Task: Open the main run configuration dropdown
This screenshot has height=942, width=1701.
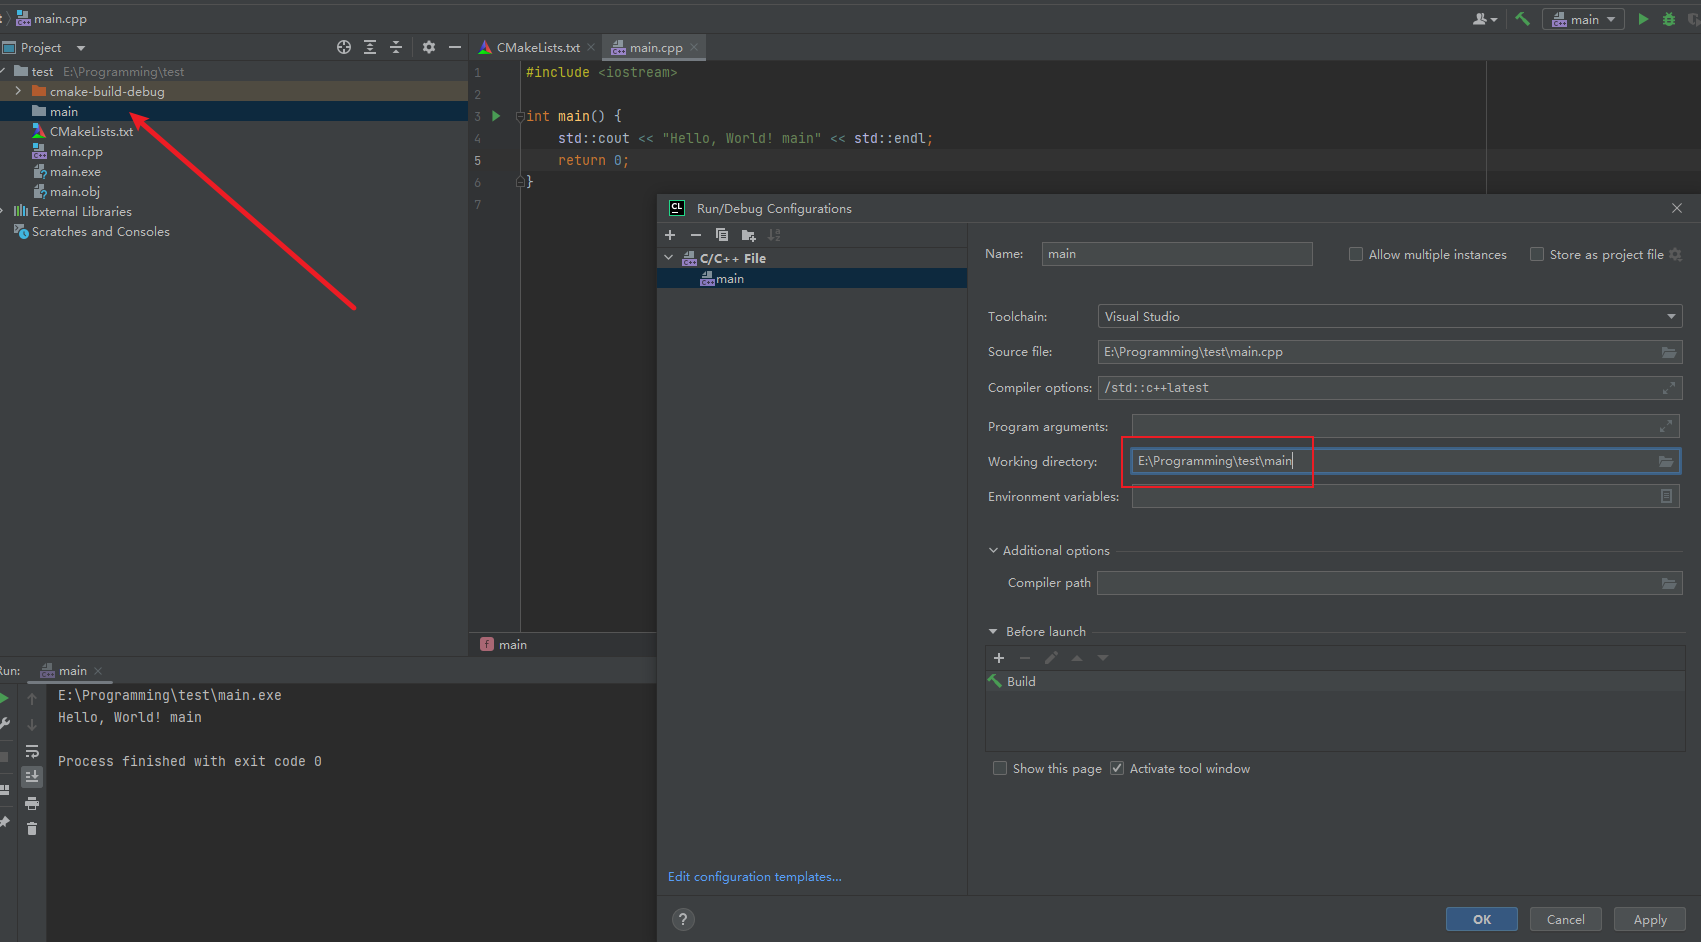Action: pos(1583,19)
